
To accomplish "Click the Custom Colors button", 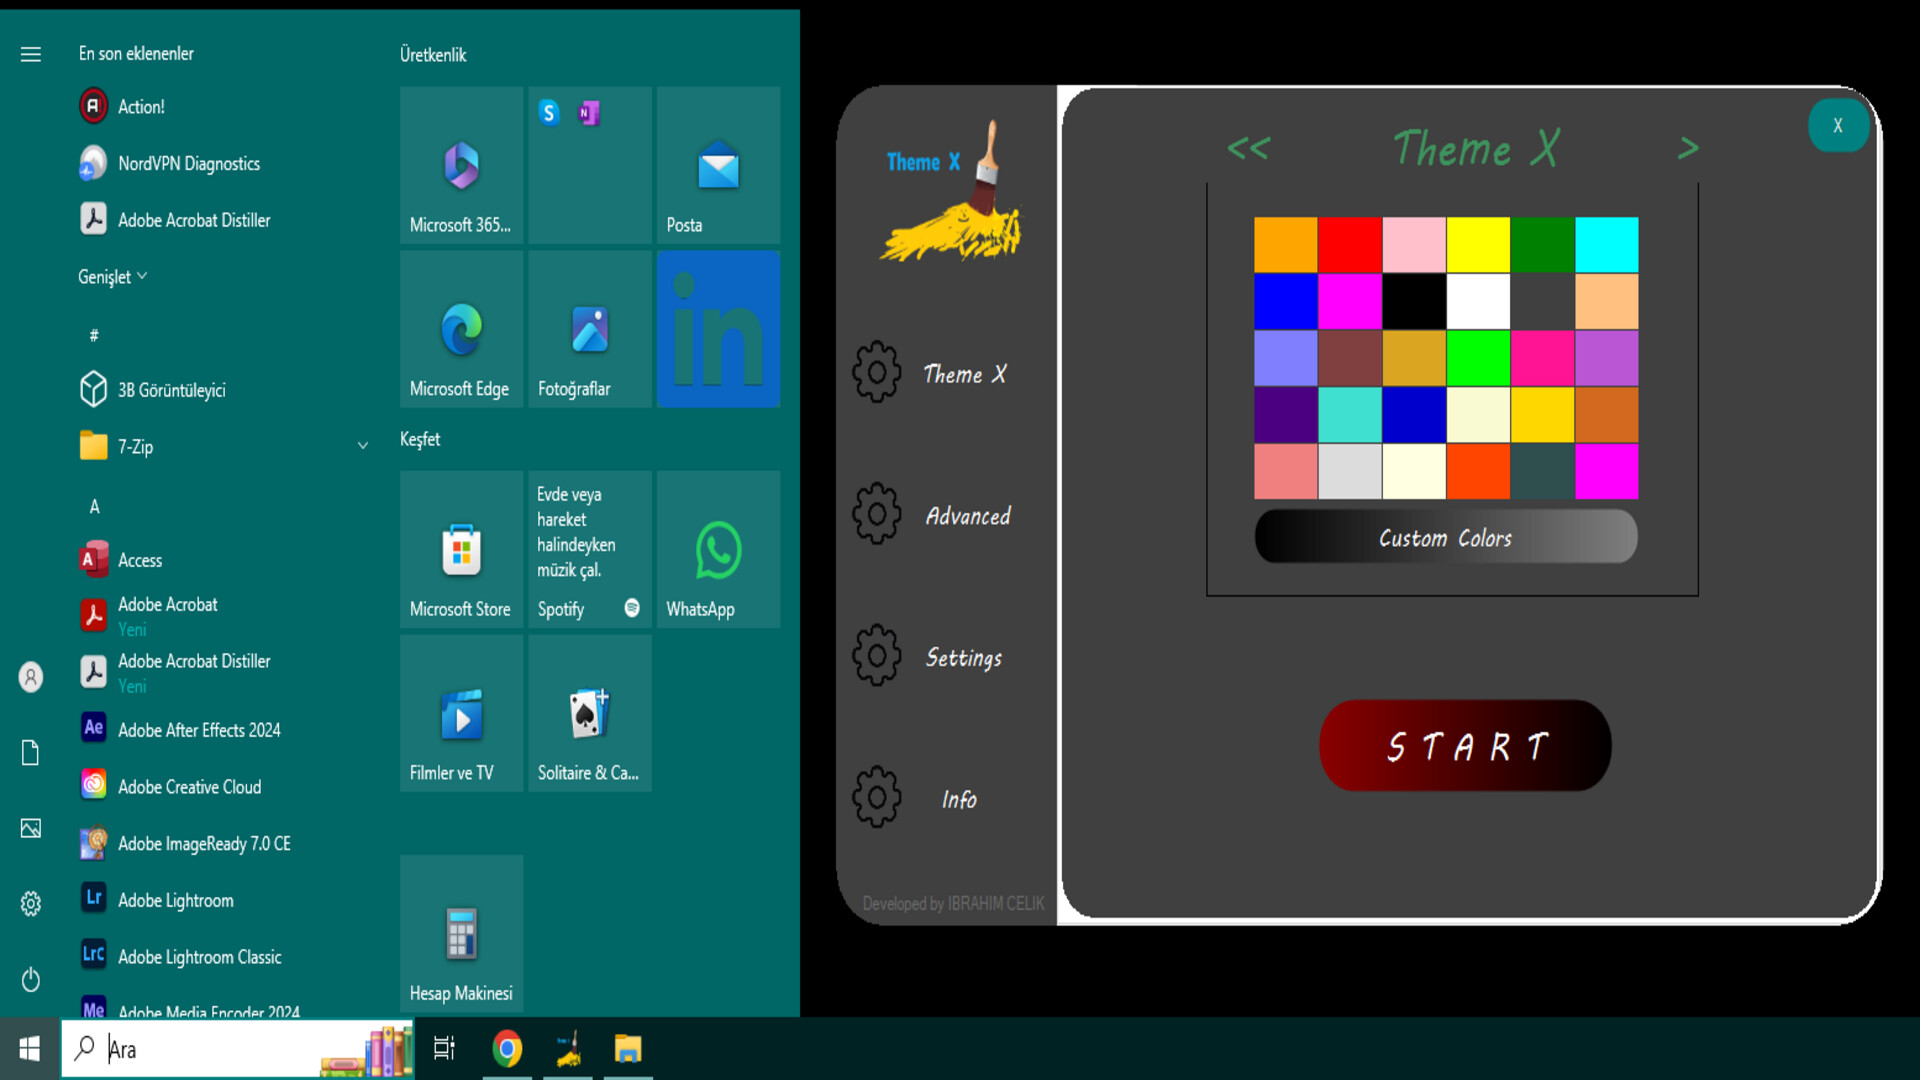I will pyautogui.click(x=1446, y=537).
